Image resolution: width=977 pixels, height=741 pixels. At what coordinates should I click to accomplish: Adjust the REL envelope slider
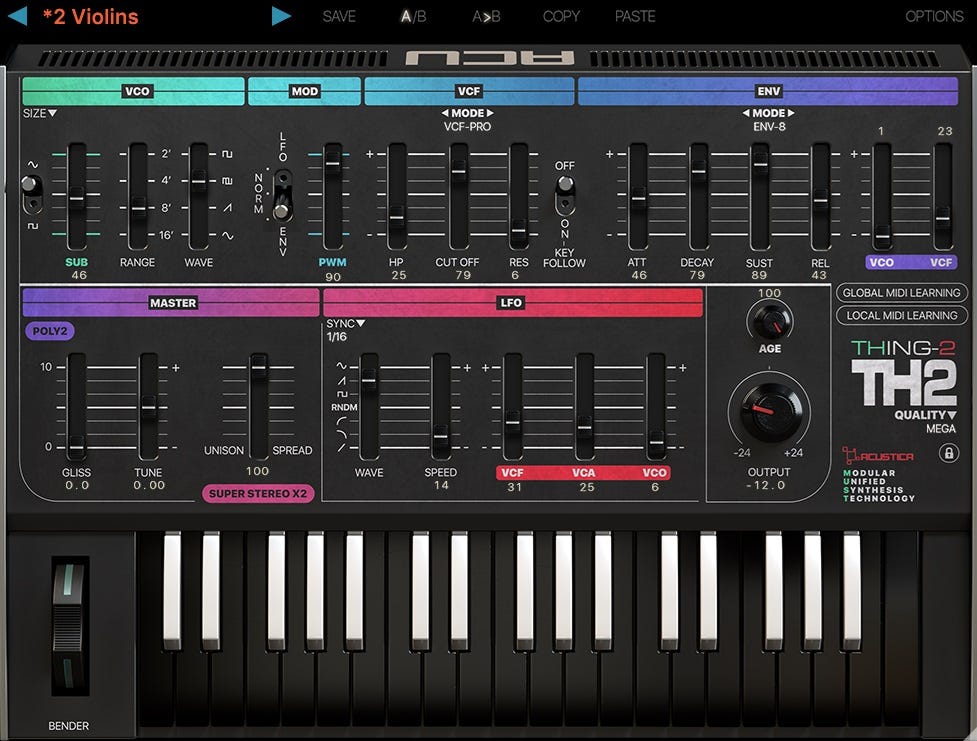pos(820,199)
